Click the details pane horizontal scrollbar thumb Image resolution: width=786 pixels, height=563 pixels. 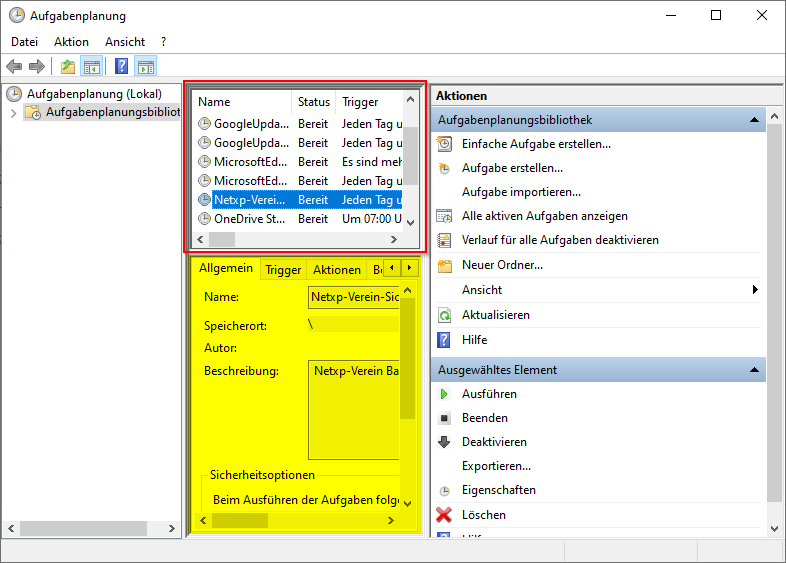pyautogui.click(x=240, y=520)
